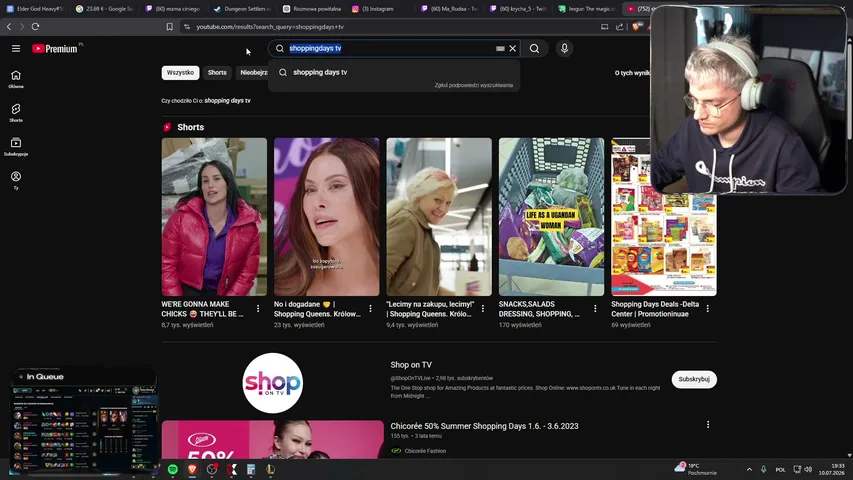The width and height of the screenshot is (853, 480).
Task: Switch to the Rozmowa powitalna tab
Action: (312, 9)
